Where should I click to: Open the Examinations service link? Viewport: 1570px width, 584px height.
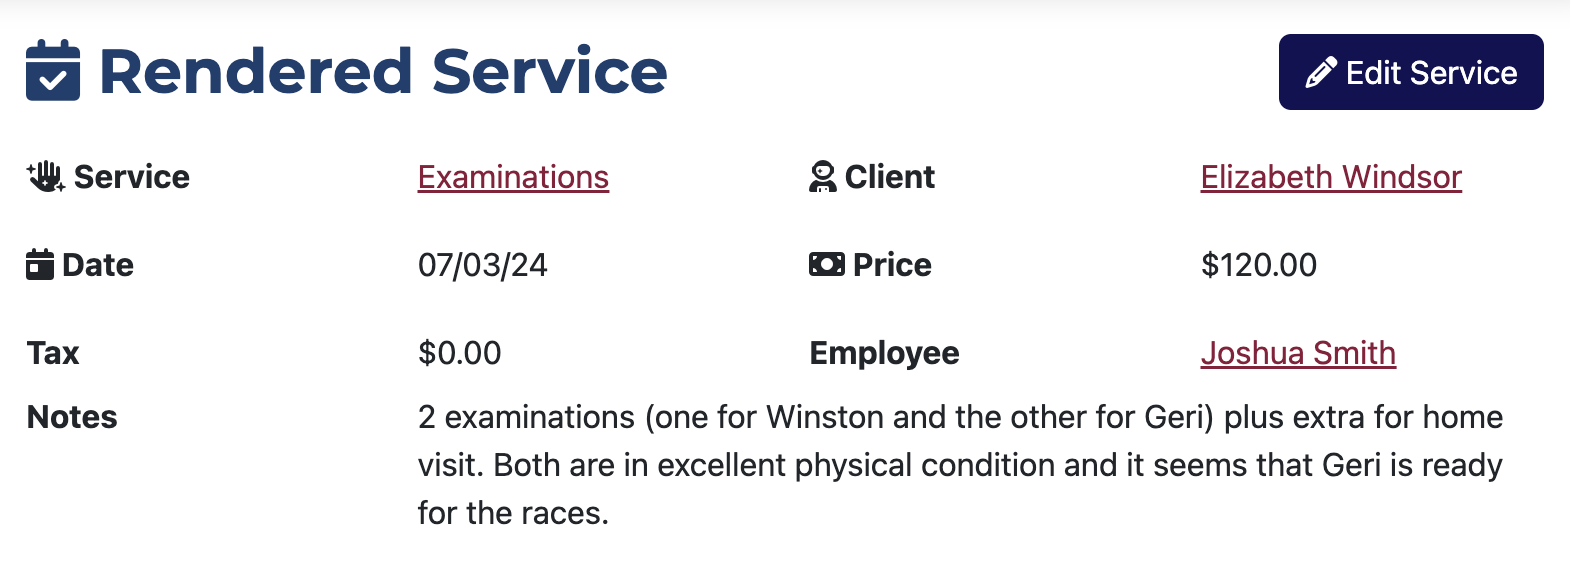pos(513,177)
